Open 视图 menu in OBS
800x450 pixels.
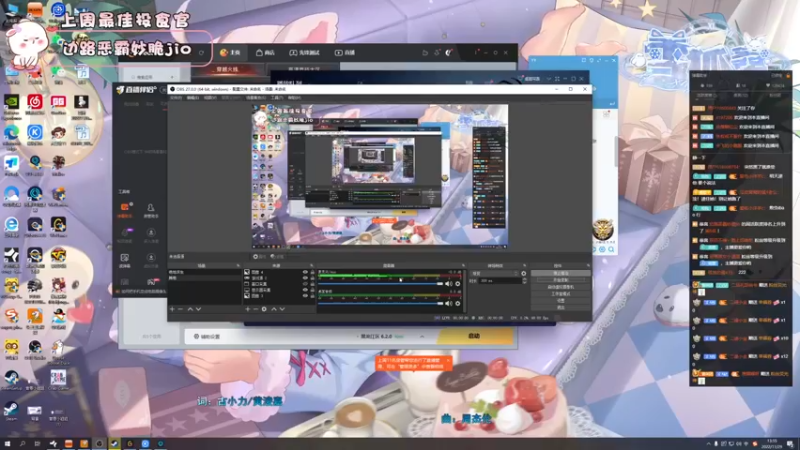point(210,97)
